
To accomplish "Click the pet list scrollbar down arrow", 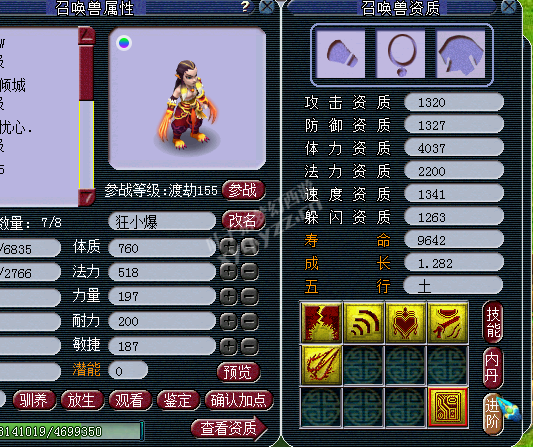I will pyautogui.click(x=86, y=197).
